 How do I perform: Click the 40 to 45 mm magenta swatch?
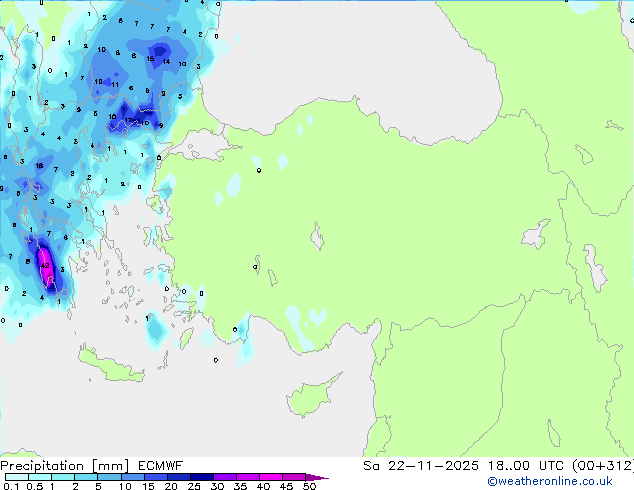coord(271,477)
